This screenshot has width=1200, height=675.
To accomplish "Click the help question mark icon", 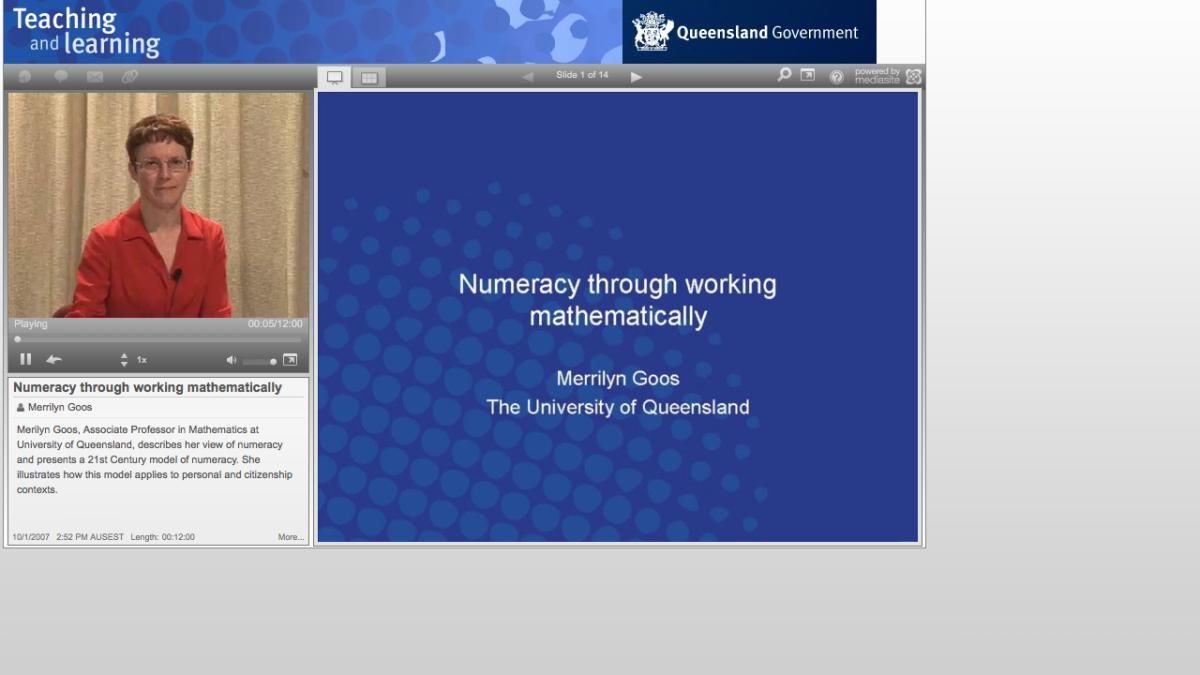I will pos(836,76).
